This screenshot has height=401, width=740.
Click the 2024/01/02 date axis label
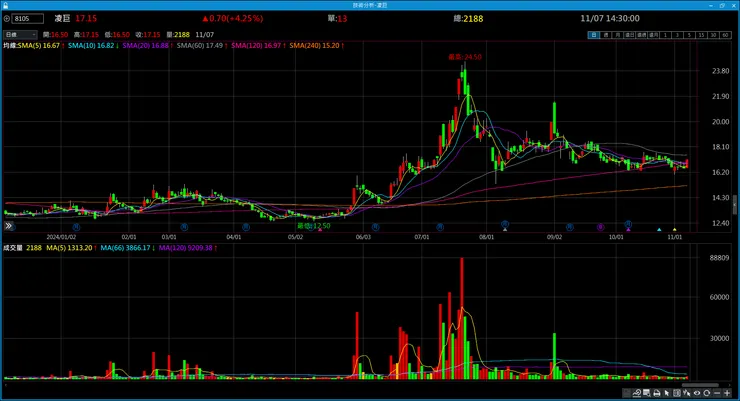(61, 237)
